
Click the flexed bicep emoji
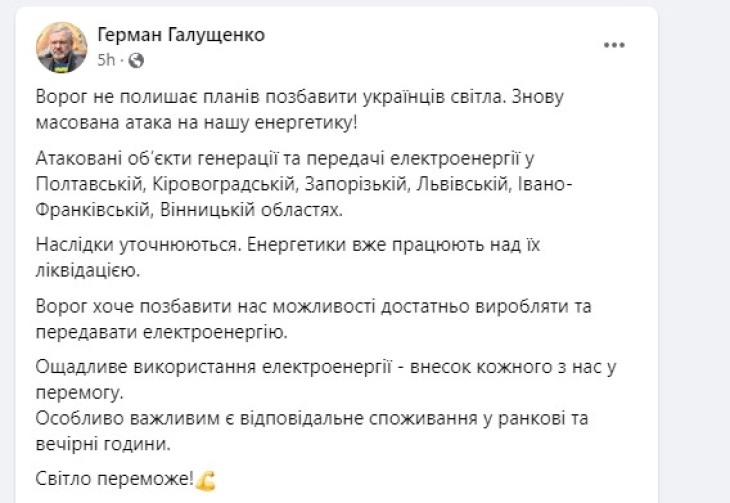tap(207, 479)
